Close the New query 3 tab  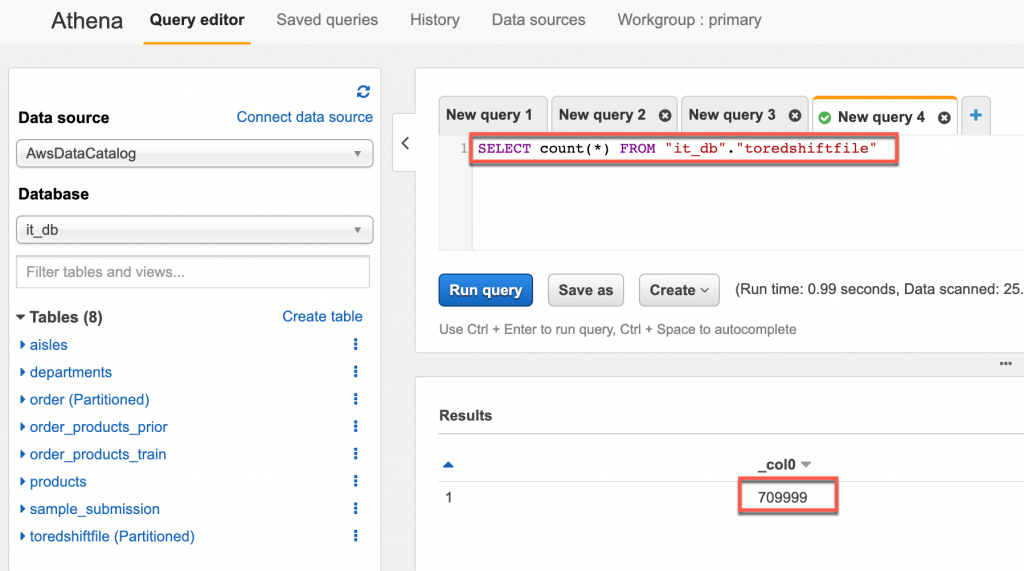pos(795,116)
